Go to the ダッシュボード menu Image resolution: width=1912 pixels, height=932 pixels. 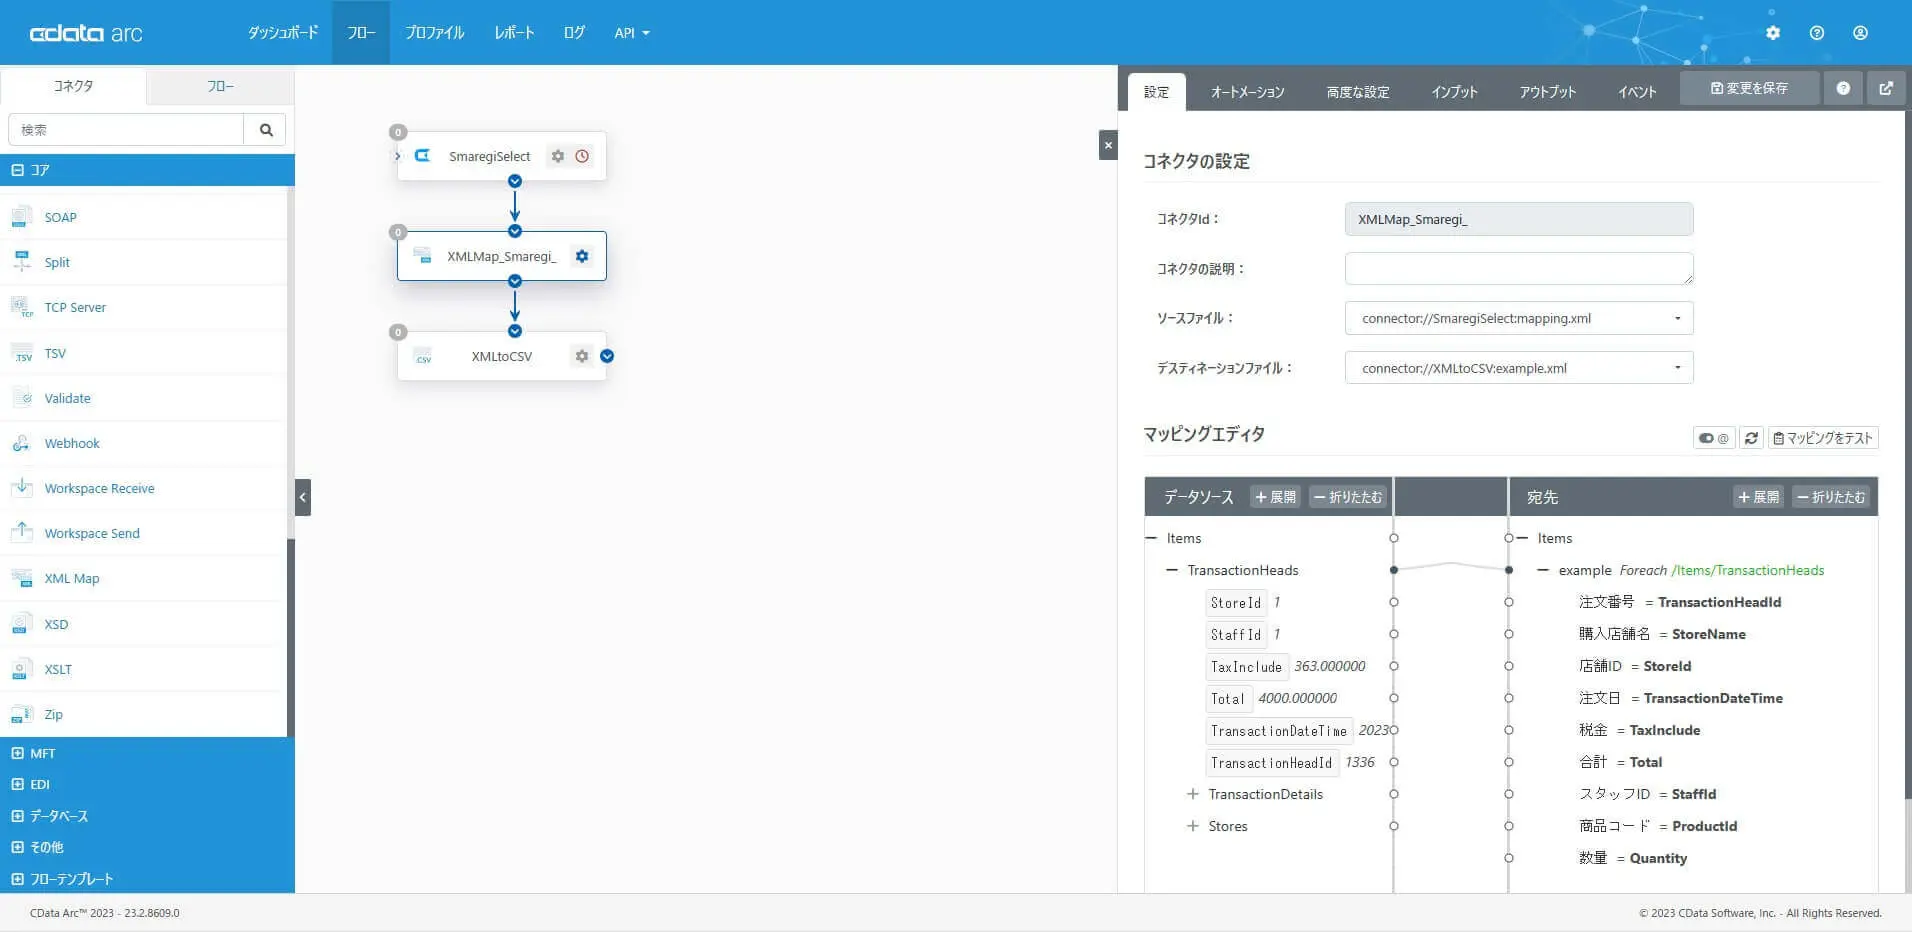[x=283, y=33]
